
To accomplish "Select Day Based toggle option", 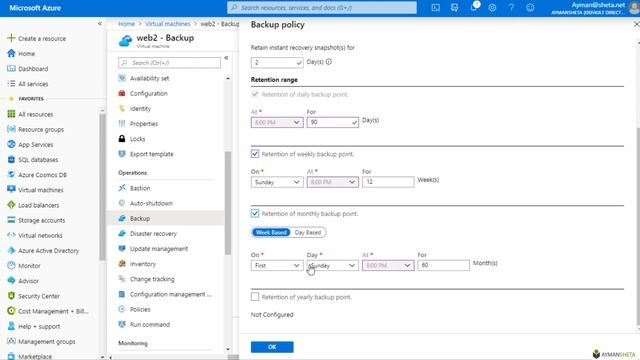I will pyautogui.click(x=308, y=232).
